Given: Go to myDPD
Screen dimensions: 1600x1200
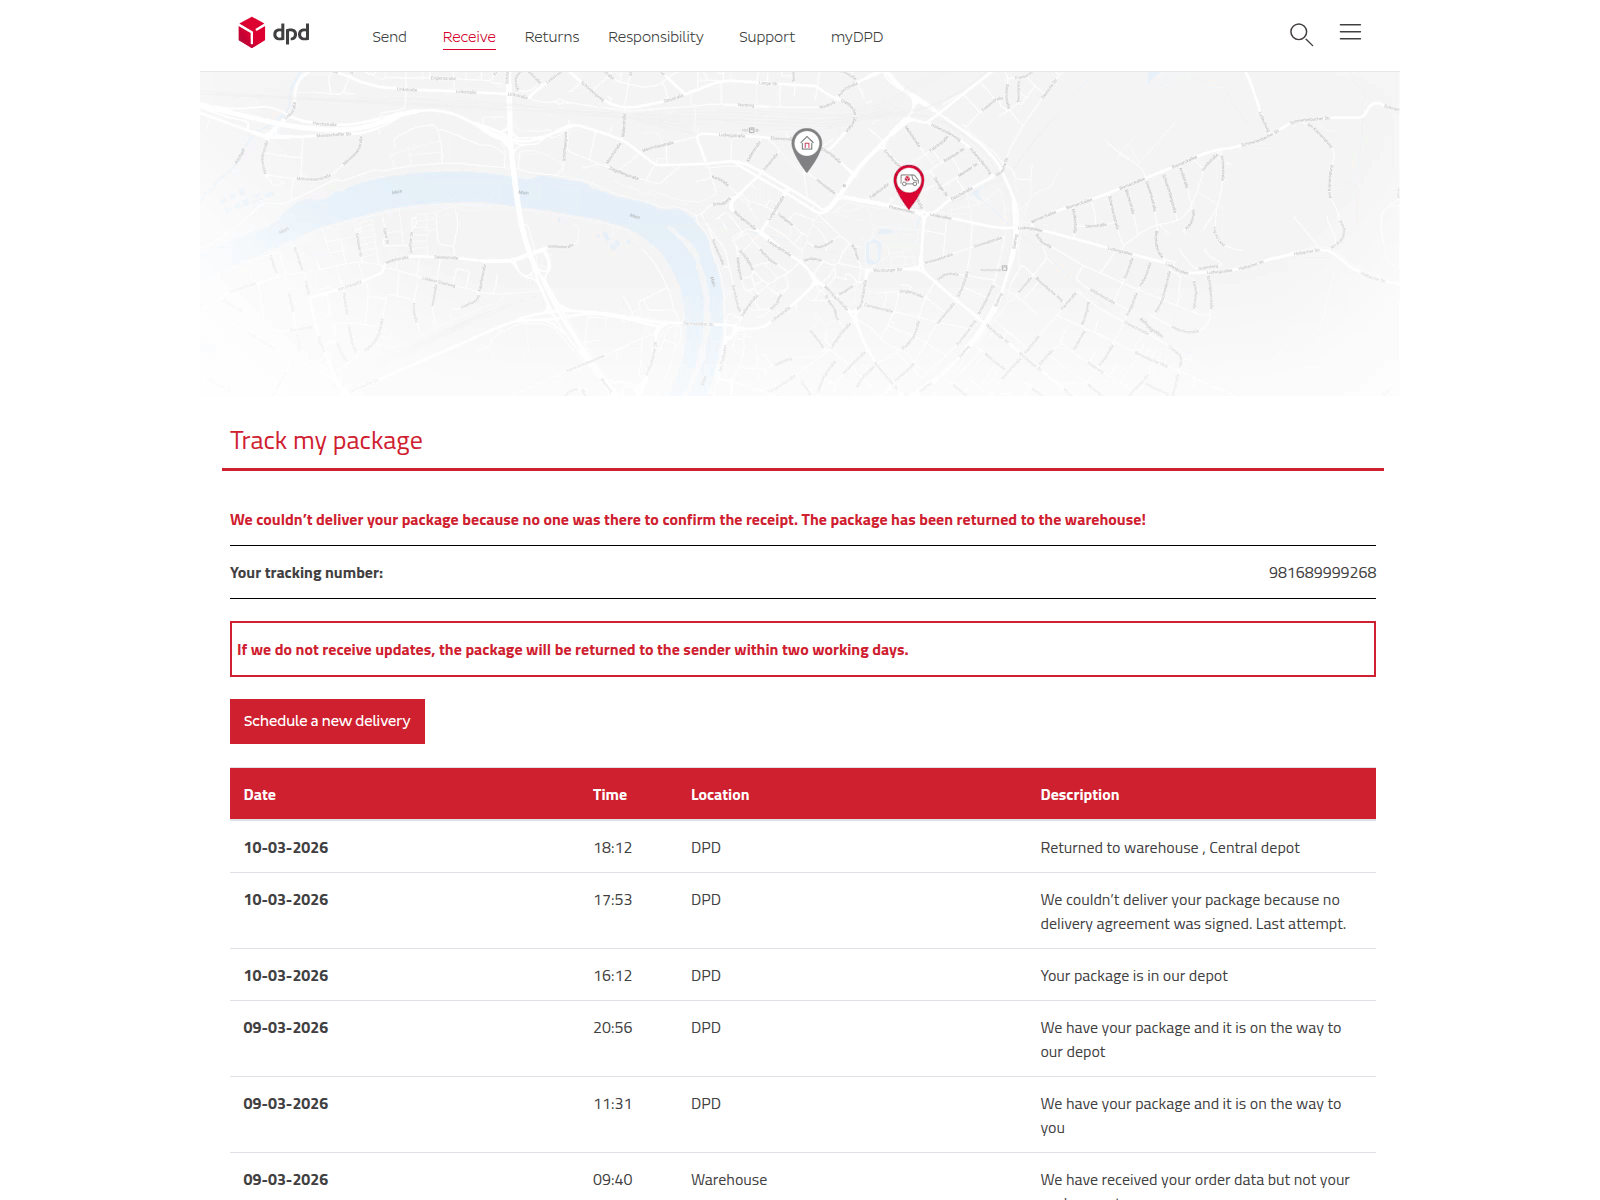Looking at the screenshot, I should (x=856, y=37).
